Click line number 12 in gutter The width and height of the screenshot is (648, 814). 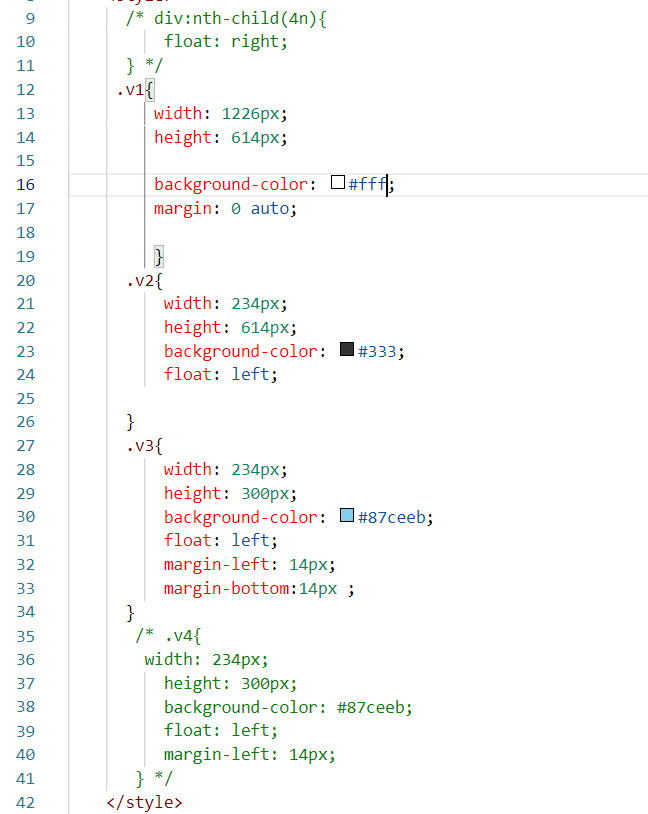point(25,90)
